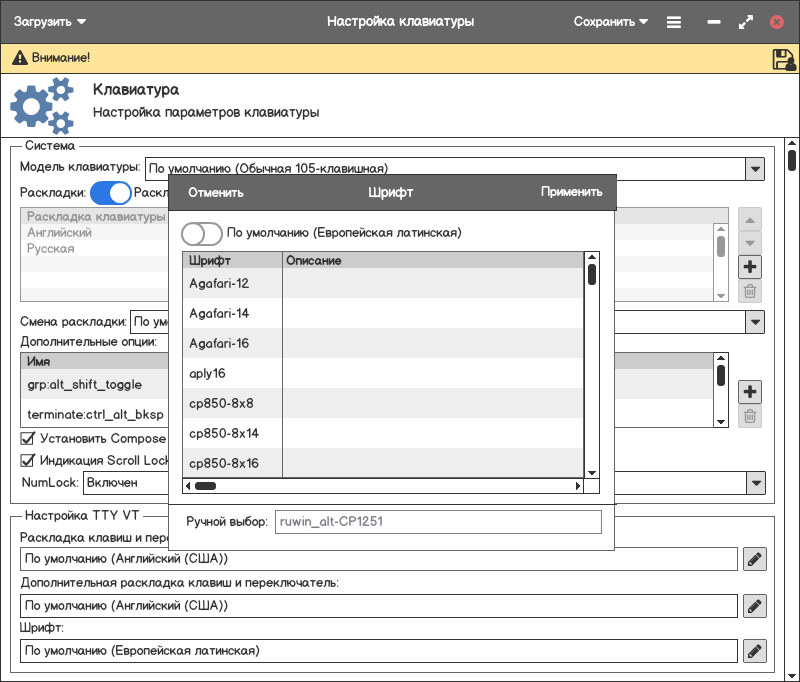This screenshot has height=682, width=800.
Task: Expand the keyboard model dropdown
Action: [x=755, y=169]
